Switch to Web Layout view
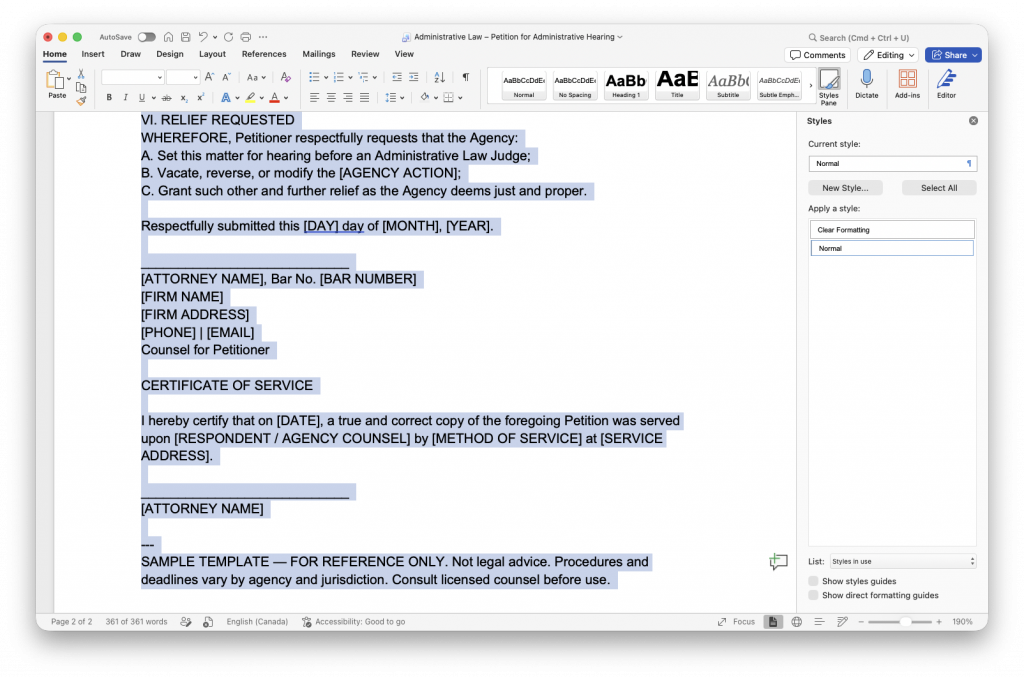 [797, 622]
